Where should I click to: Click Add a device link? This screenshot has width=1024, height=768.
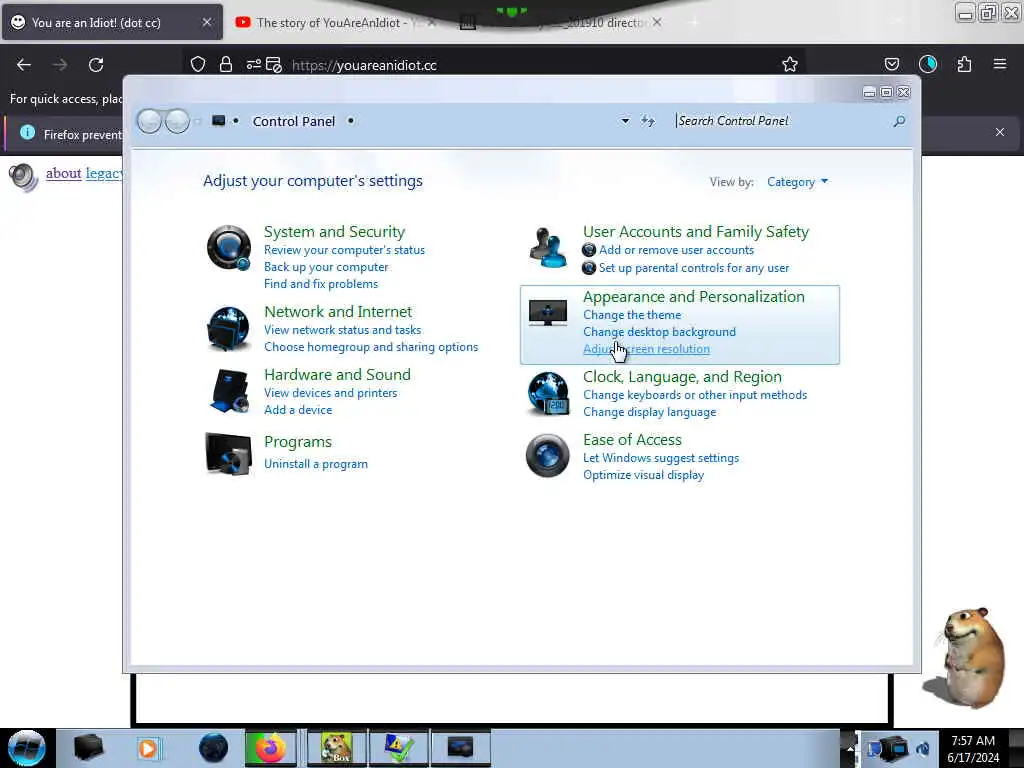pos(298,409)
